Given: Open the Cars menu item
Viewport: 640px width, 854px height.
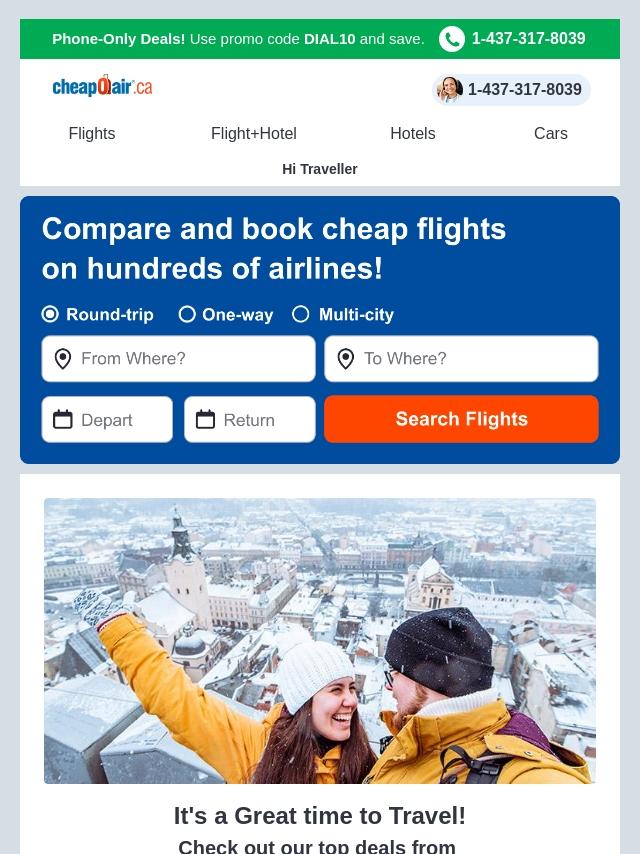Looking at the screenshot, I should coord(551,133).
